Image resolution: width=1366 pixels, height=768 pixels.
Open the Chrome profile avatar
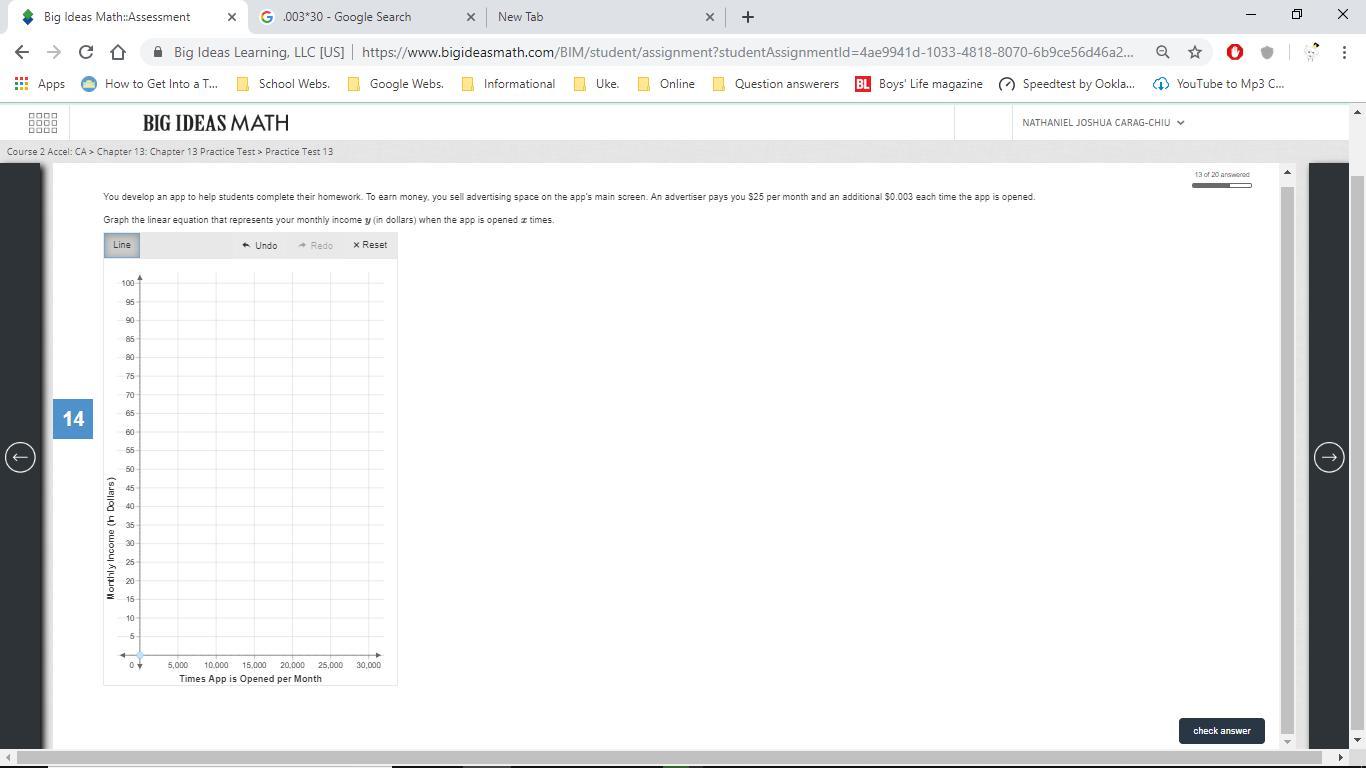[x=1311, y=52]
